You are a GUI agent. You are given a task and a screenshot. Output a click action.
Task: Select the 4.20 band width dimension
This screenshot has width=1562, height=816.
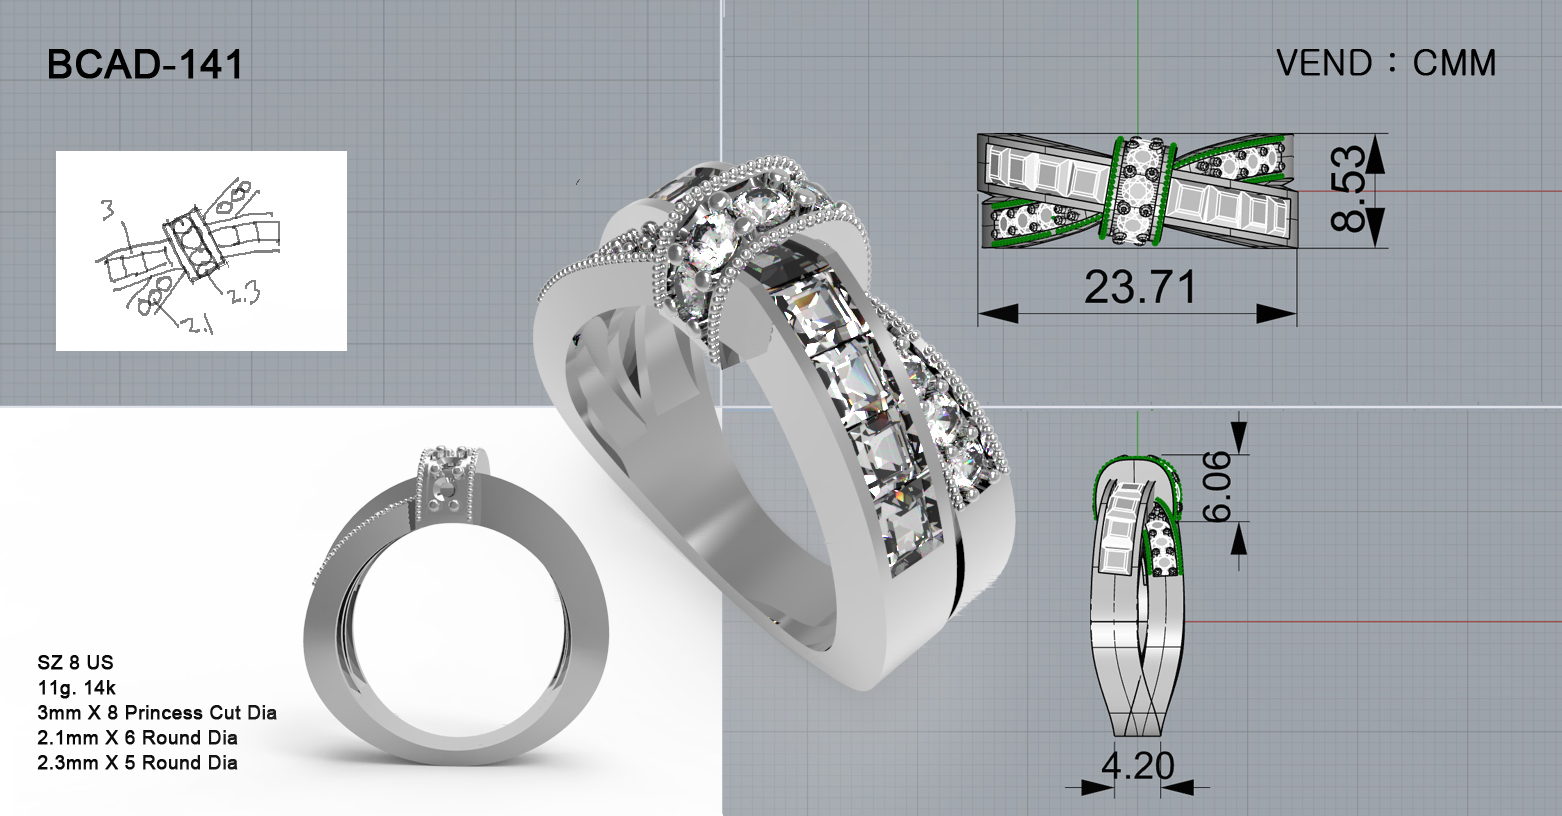(1138, 767)
